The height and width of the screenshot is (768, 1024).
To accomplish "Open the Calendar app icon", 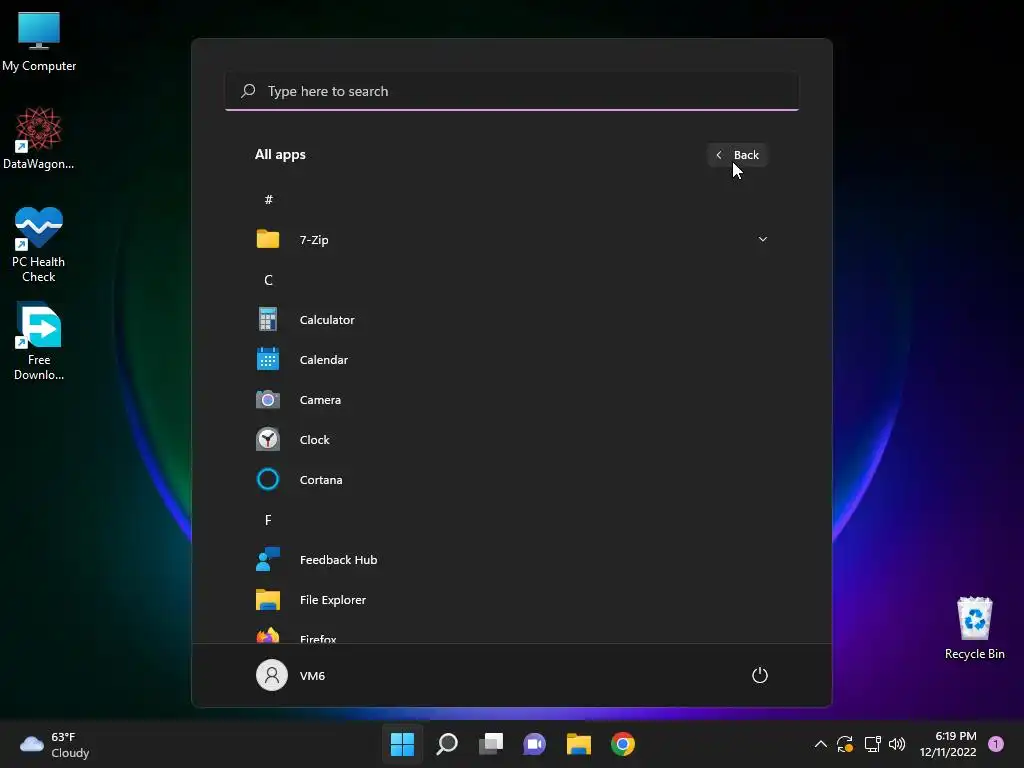I will (268, 359).
